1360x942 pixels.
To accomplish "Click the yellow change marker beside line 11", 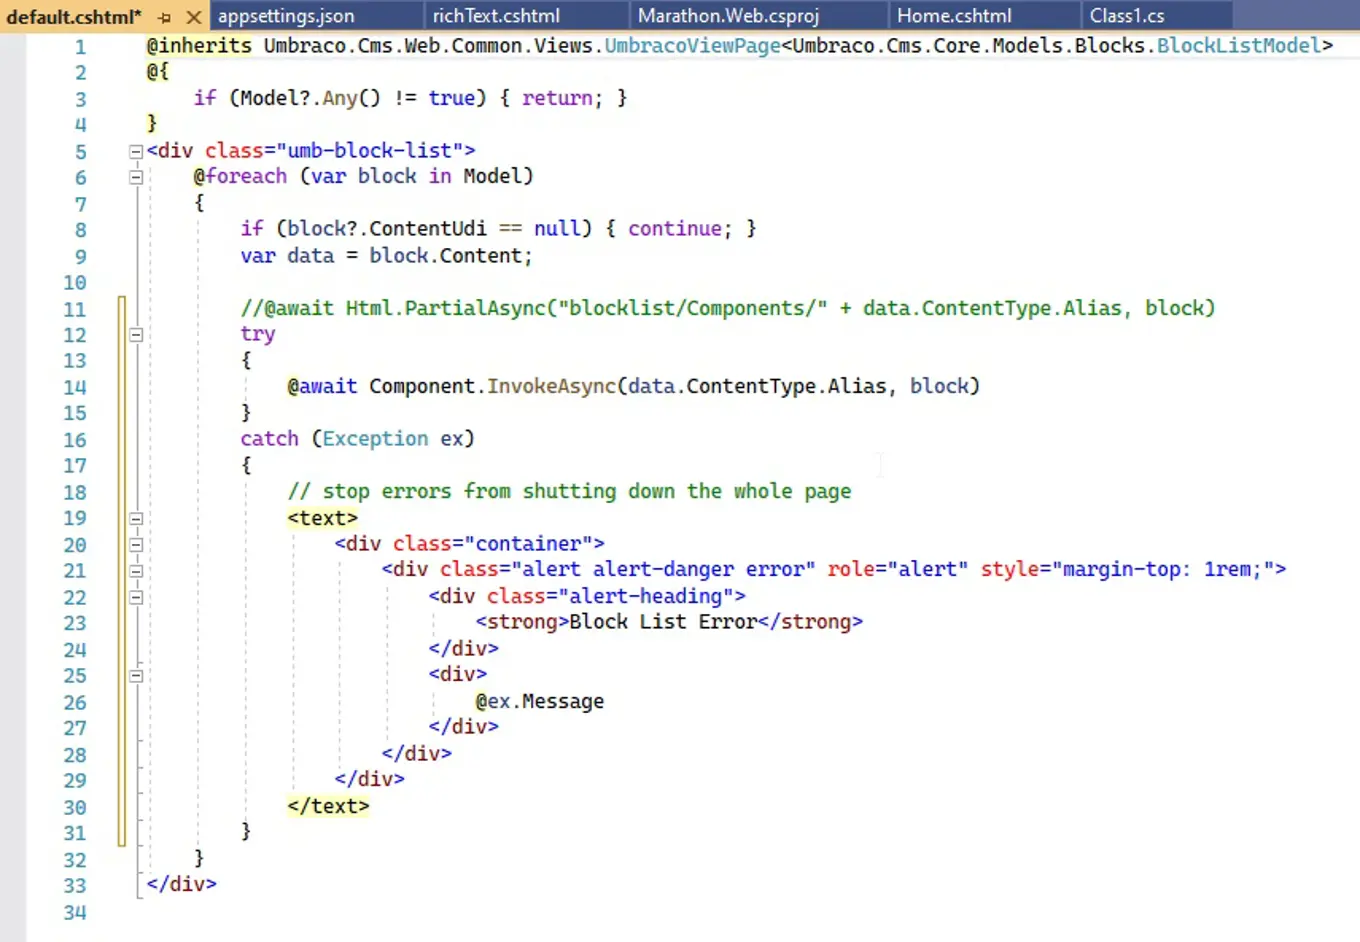I will pos(122,309).
